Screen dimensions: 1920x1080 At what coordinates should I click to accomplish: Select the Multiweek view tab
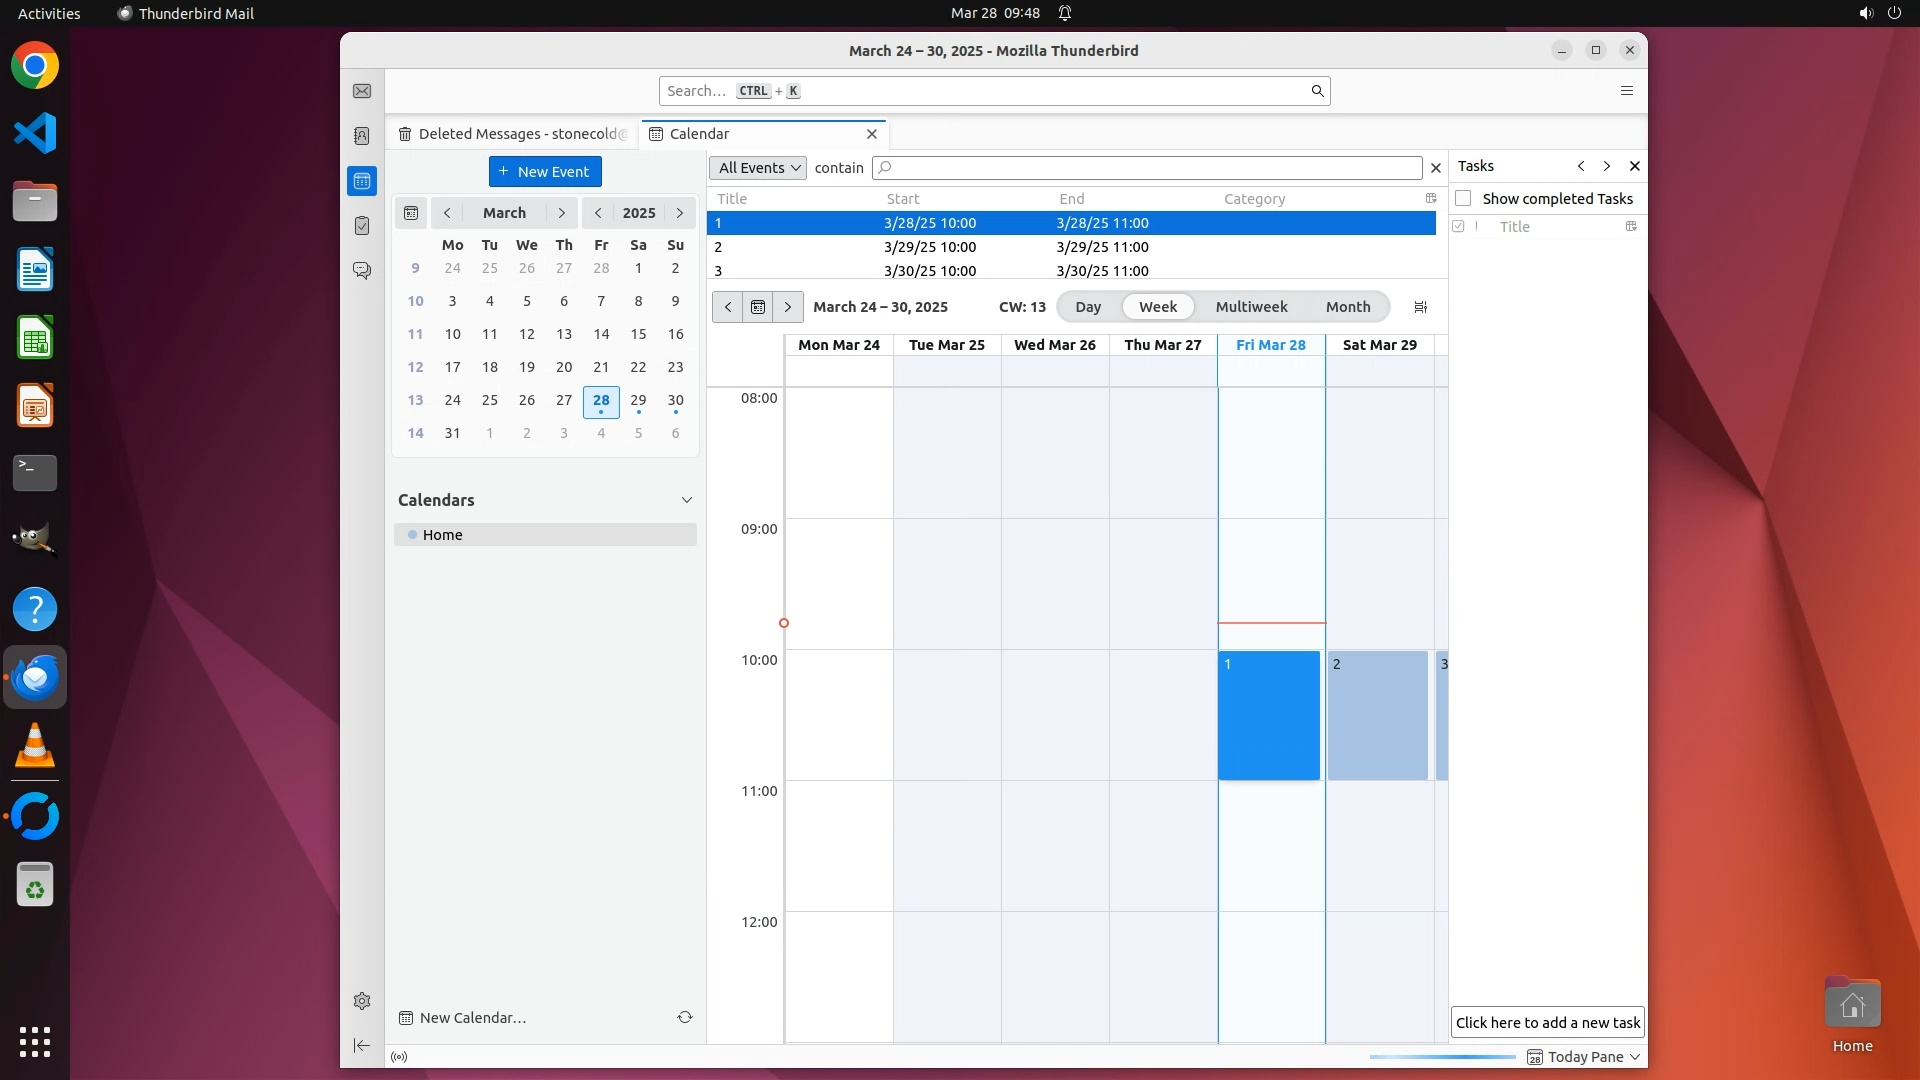[1251, 307]
